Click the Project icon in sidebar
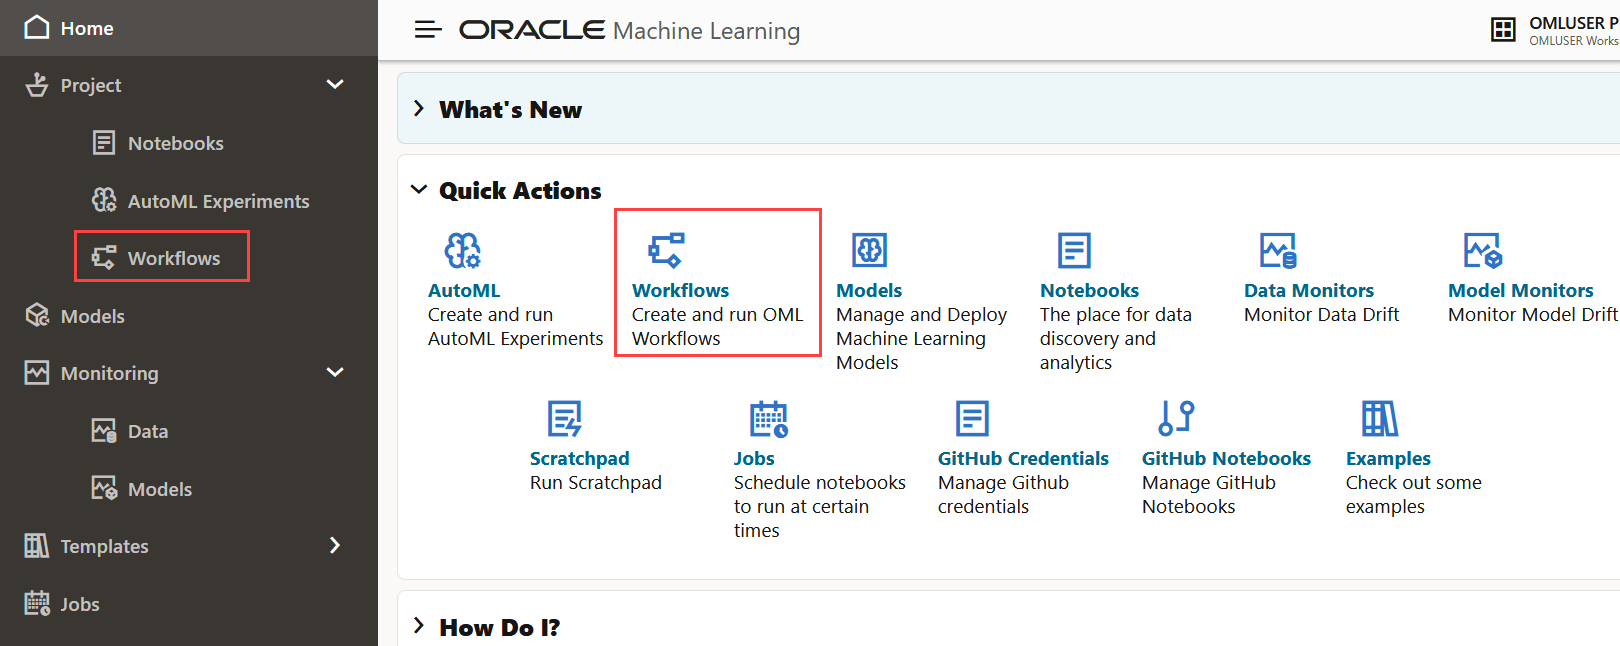Image resolution: width=1620 pixels, height=646 pixels. [37, 85]
